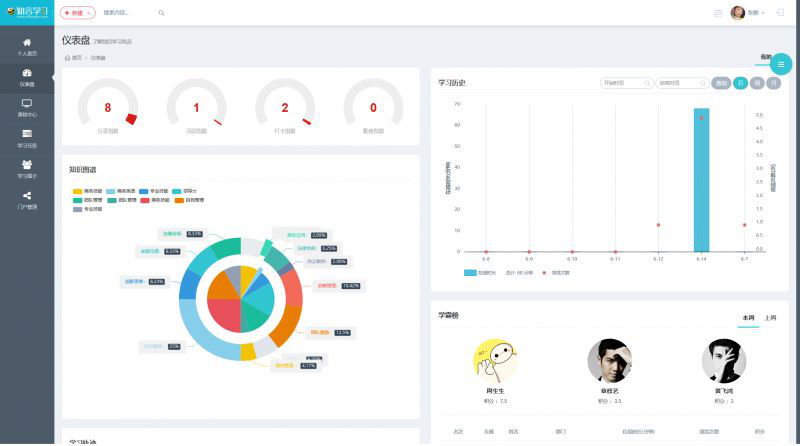Click the 12.5% label on donut chart

pyautogui.click(x=342, y=333)
